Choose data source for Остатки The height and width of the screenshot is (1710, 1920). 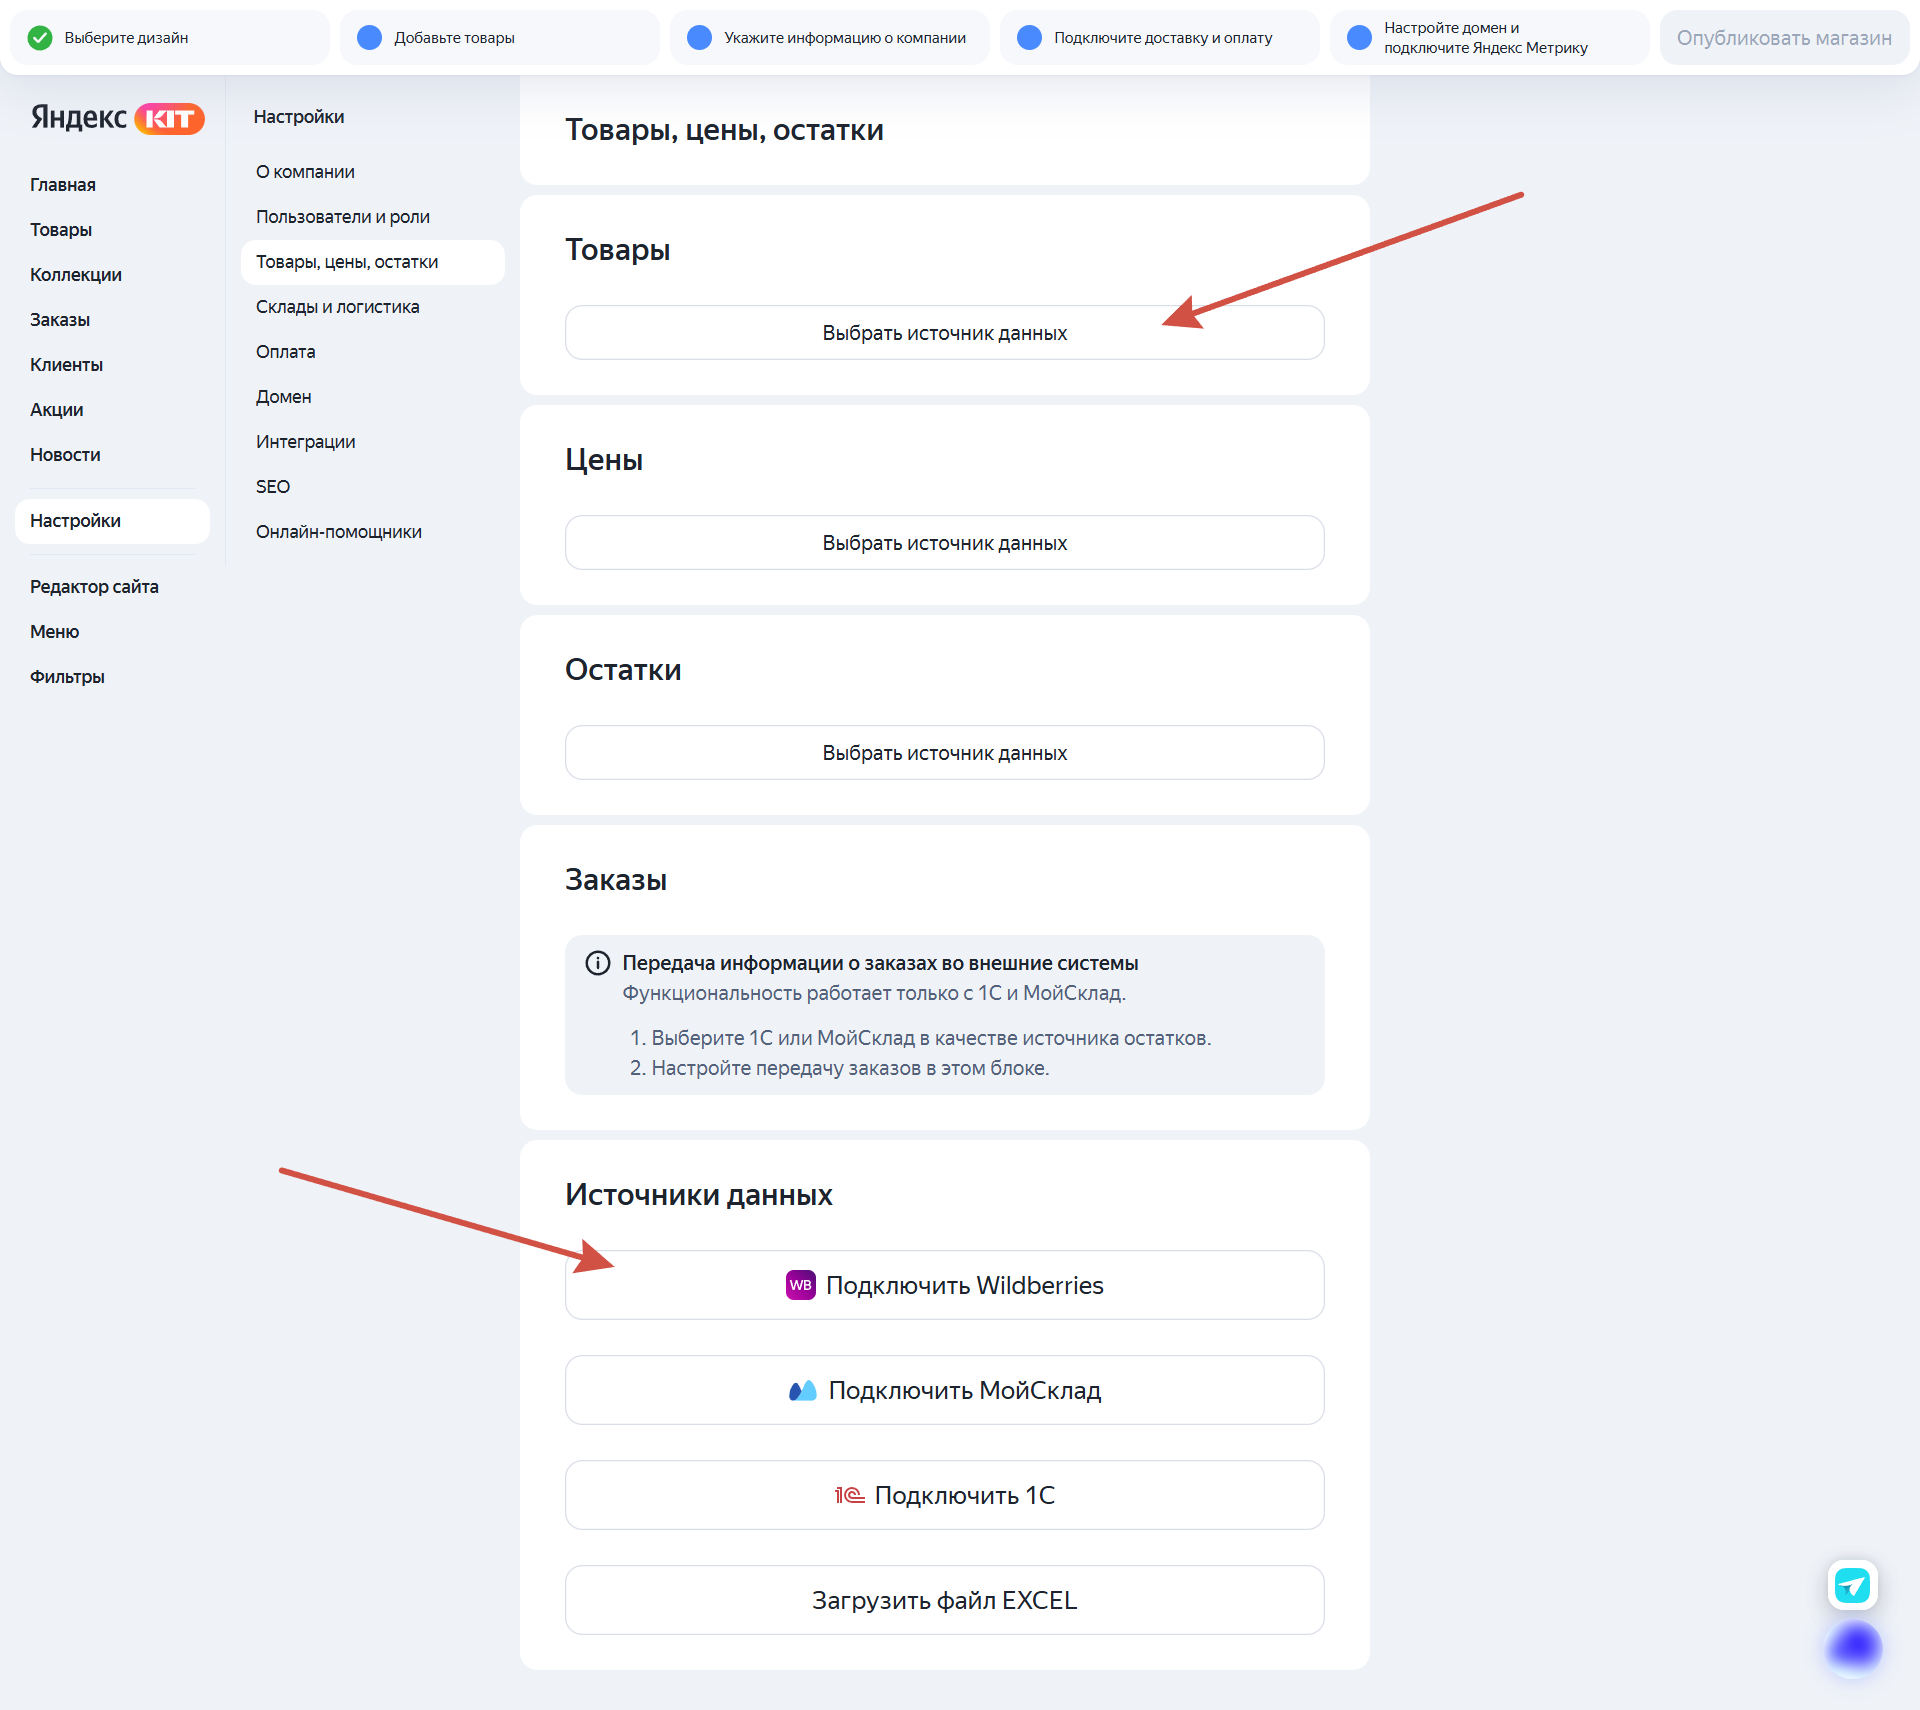pos(945,753)
